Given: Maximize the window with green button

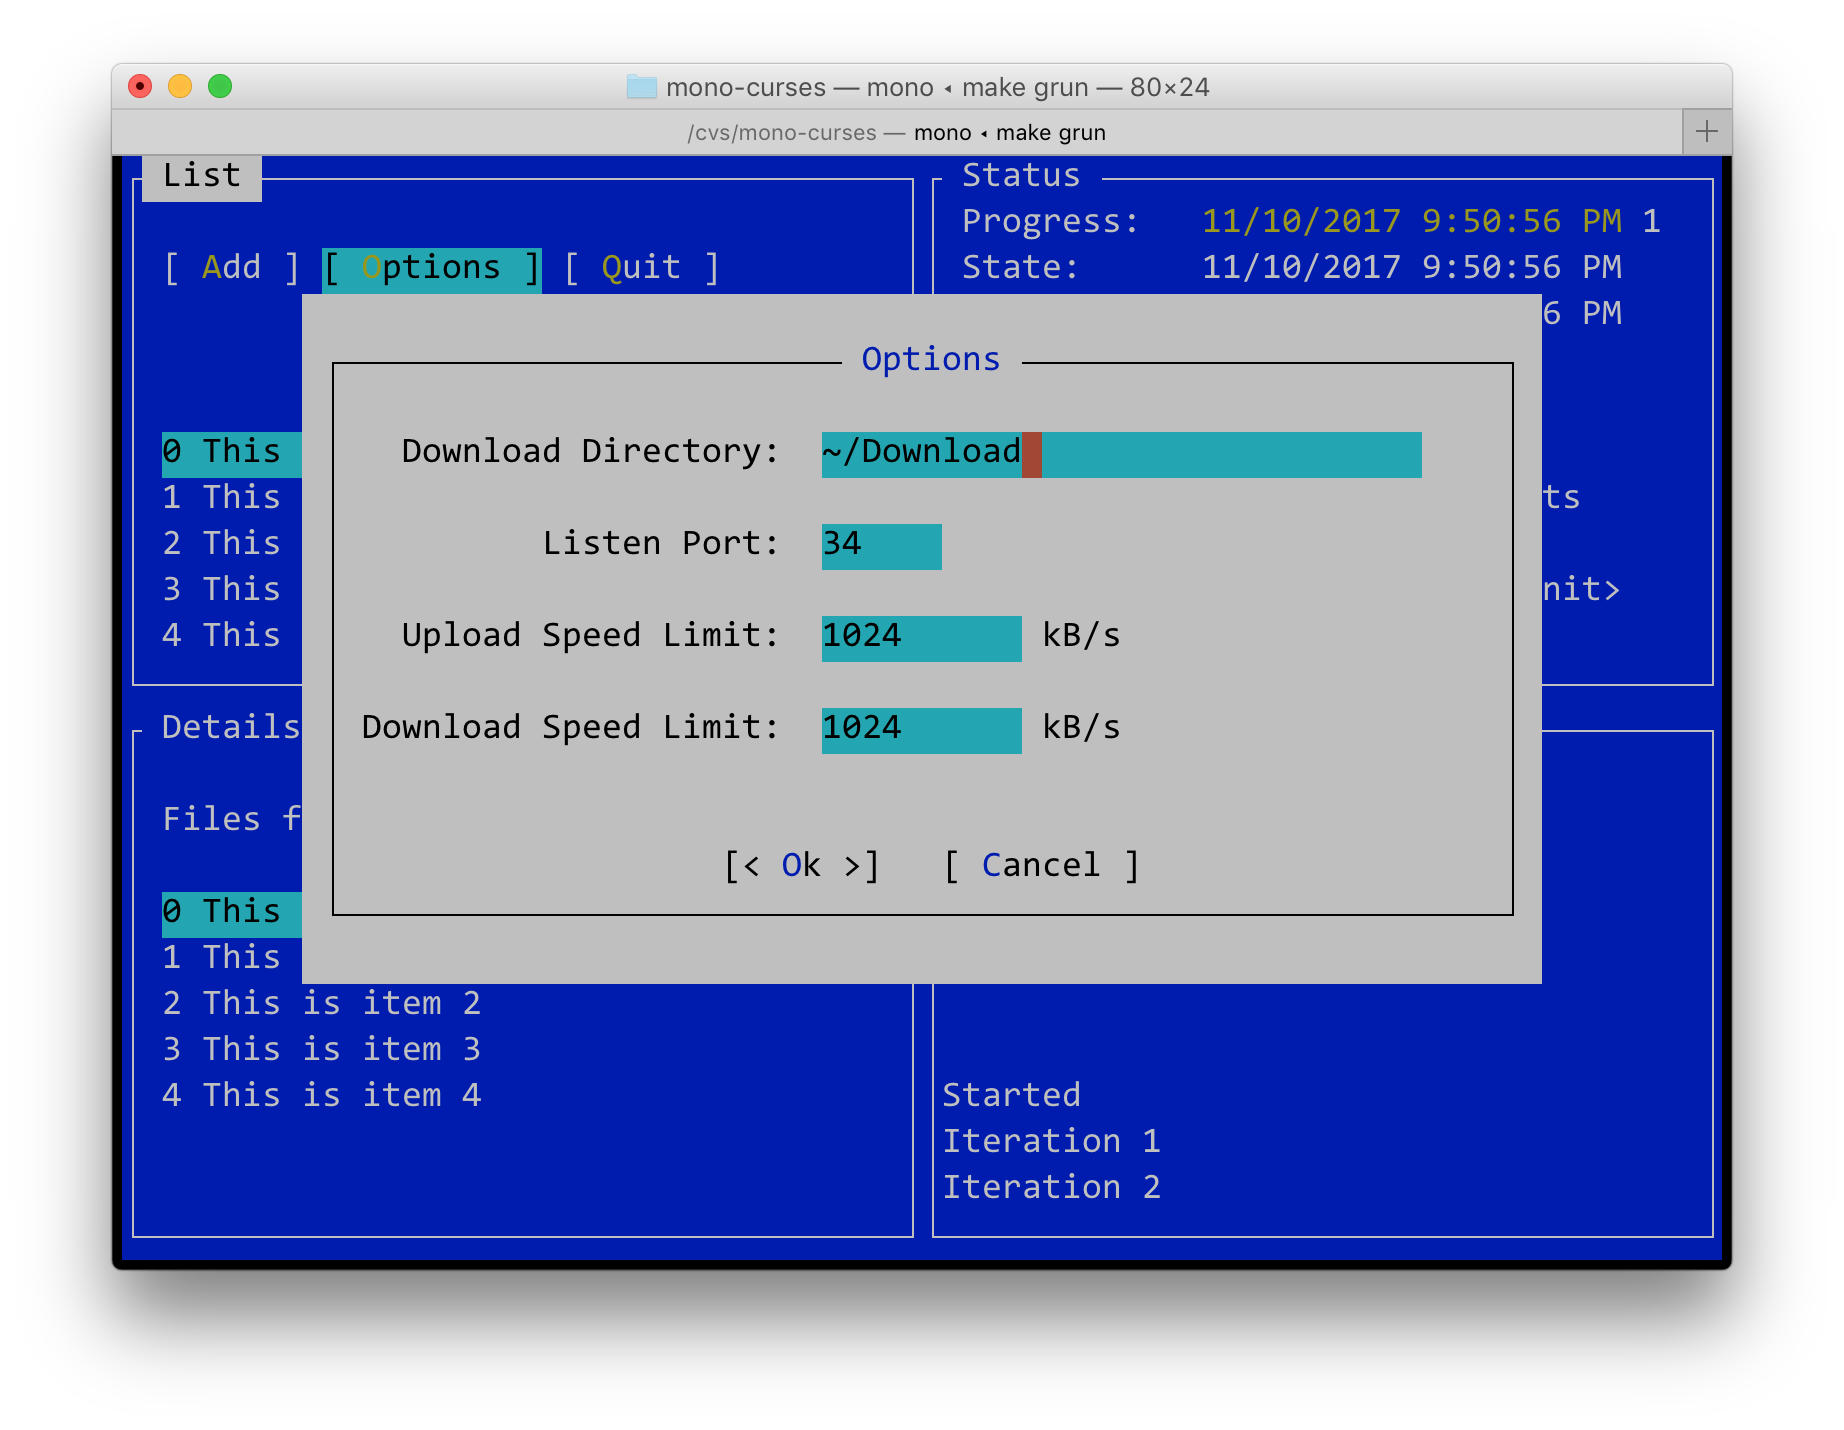Looking at the screenshot, I should click(x=220, y=86).
